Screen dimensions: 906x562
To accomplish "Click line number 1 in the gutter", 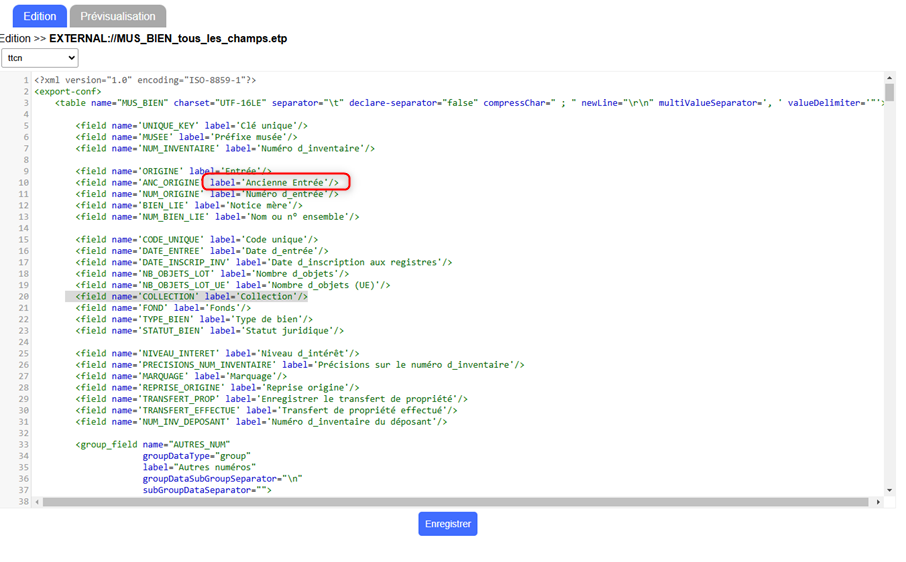I will click(26, 80).
